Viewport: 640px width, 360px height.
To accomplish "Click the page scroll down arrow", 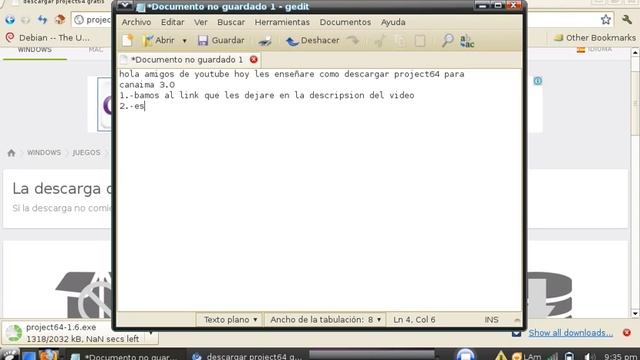I will 635,313.
